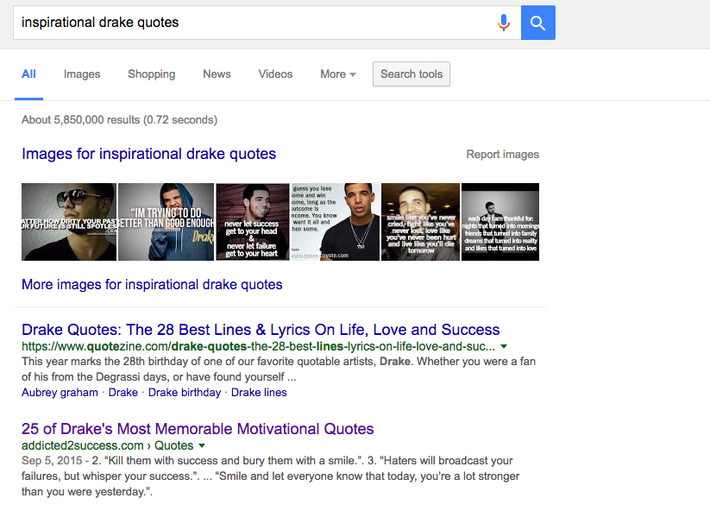This screenshot has width=710, height=506.
Task: Click the 'Drake' sitelink under quotezine result
Action: tap(123, 392)
